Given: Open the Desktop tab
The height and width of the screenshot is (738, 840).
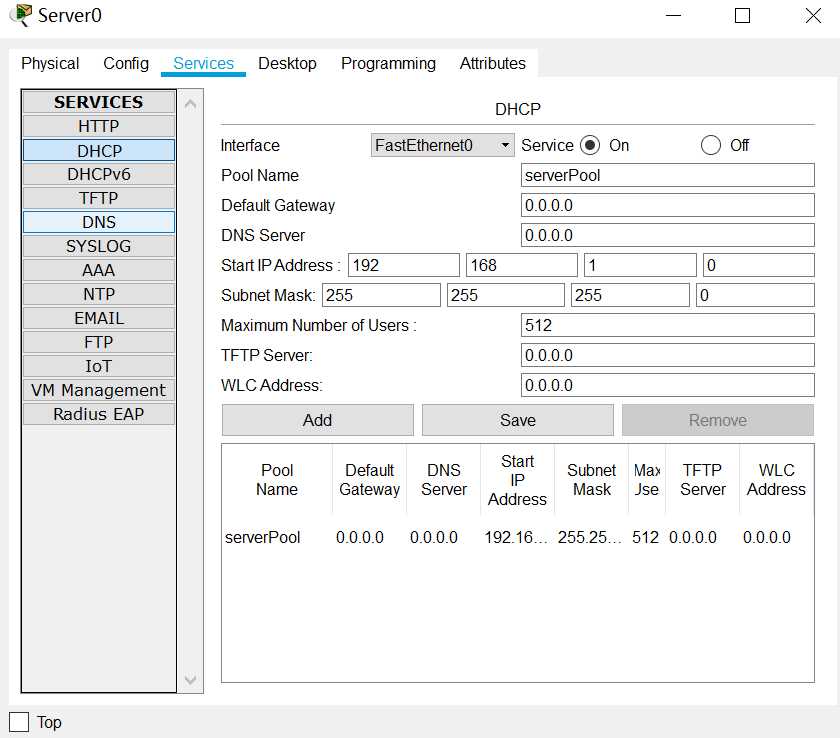Looking at the screenshot, I should (287, 64).
